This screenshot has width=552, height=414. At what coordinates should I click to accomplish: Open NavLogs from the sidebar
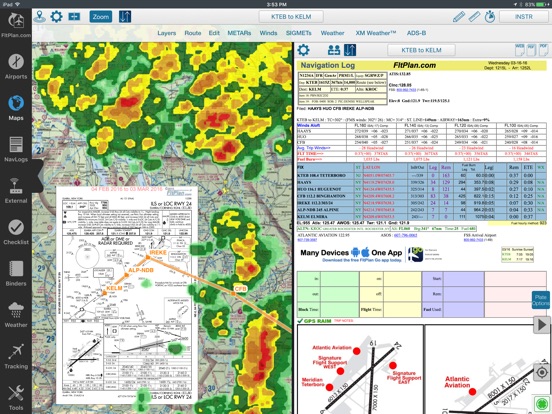click(x=16, y=149)
